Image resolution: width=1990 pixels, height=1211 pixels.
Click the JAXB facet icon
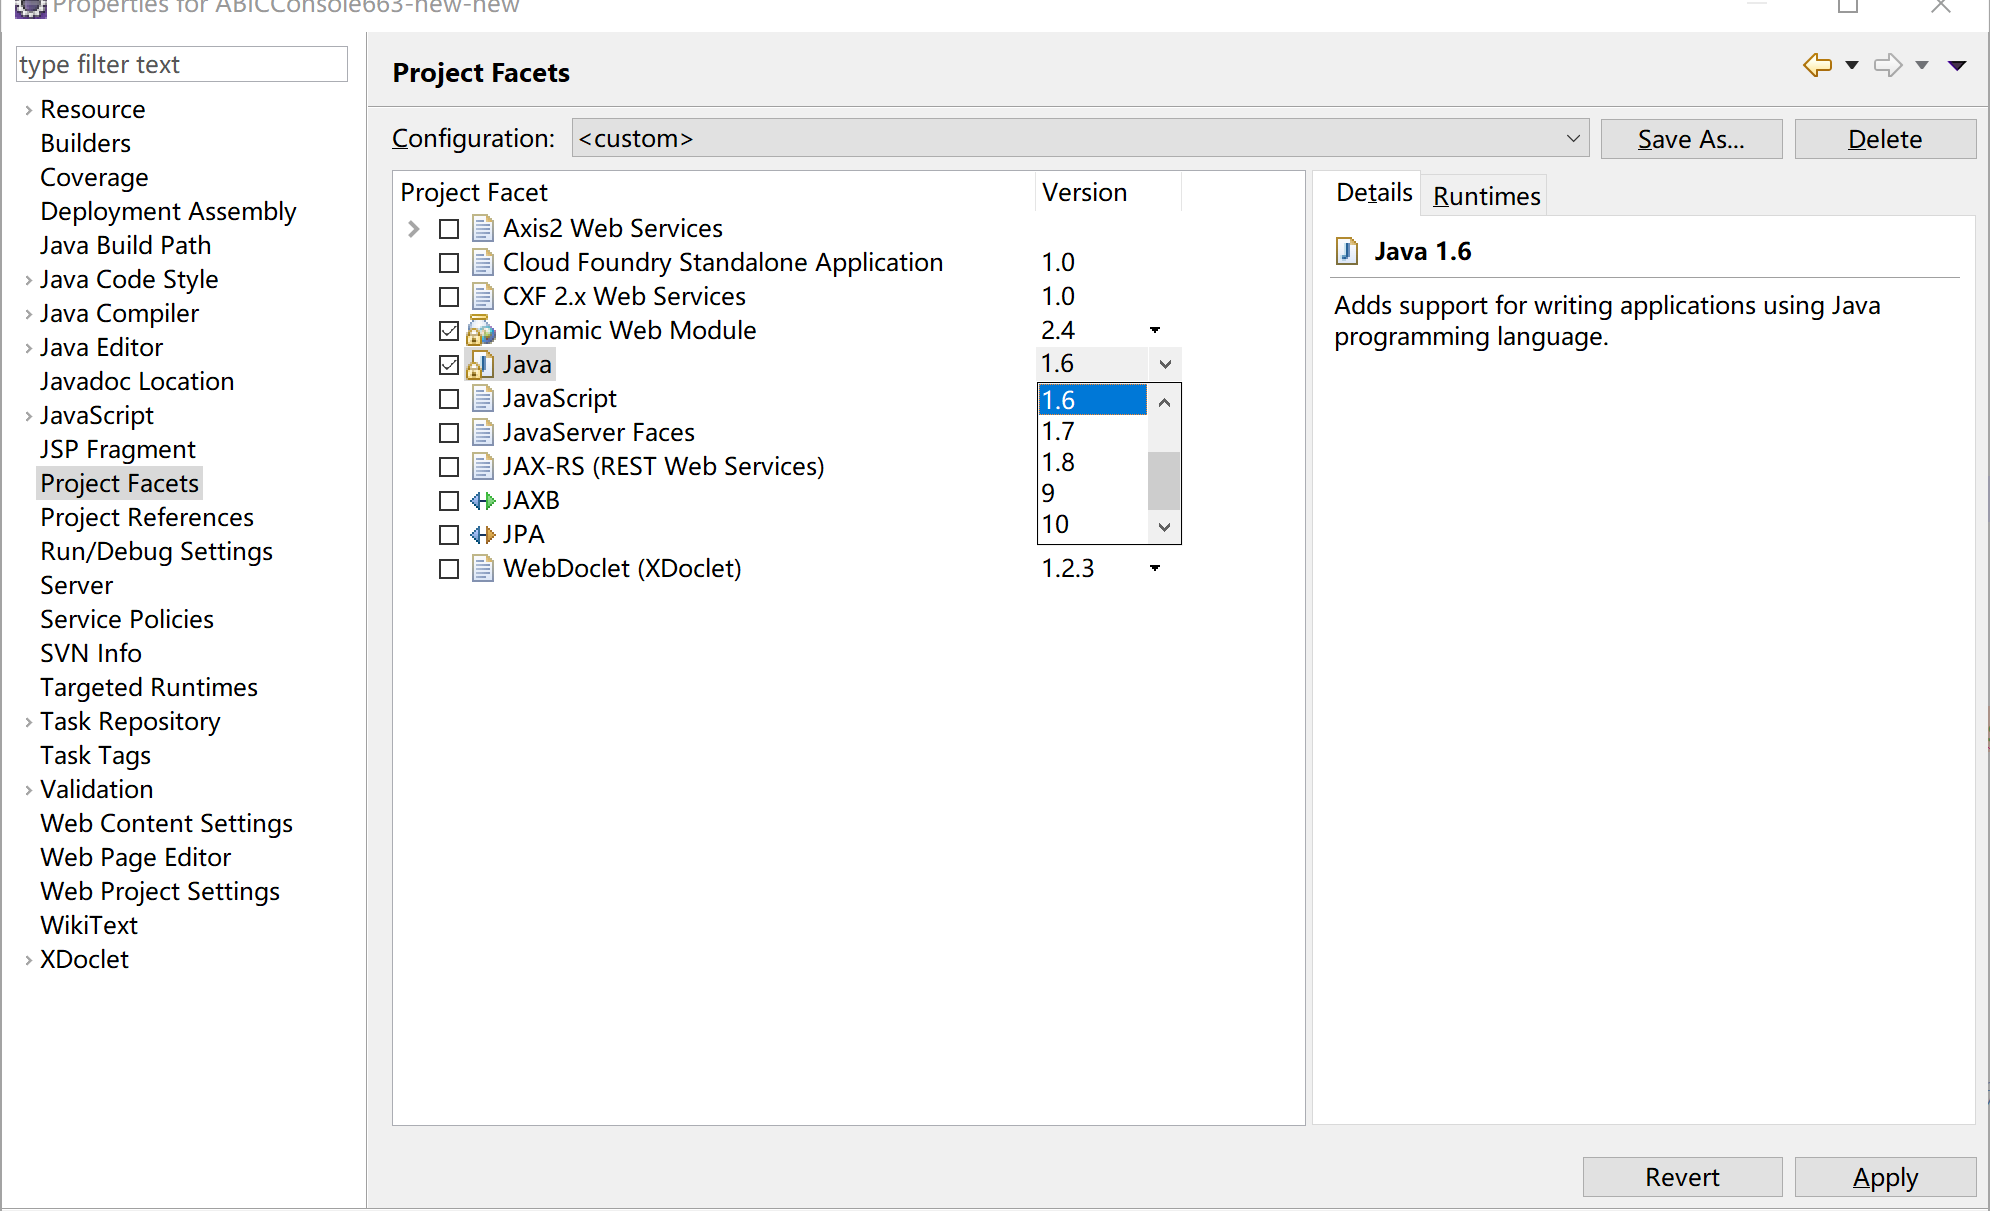[x=482, y=501]
